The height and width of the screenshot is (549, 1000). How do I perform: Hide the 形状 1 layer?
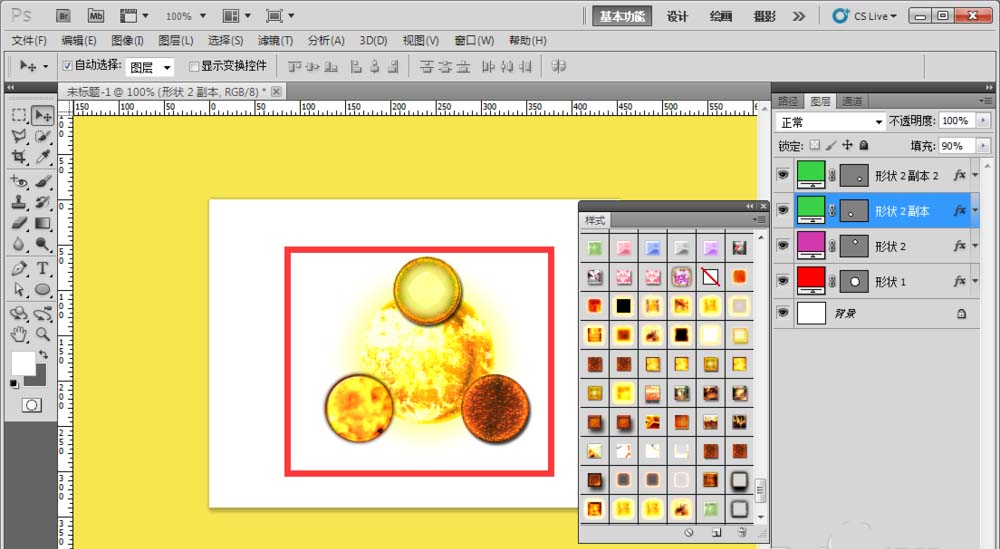(x=783, y=282)
